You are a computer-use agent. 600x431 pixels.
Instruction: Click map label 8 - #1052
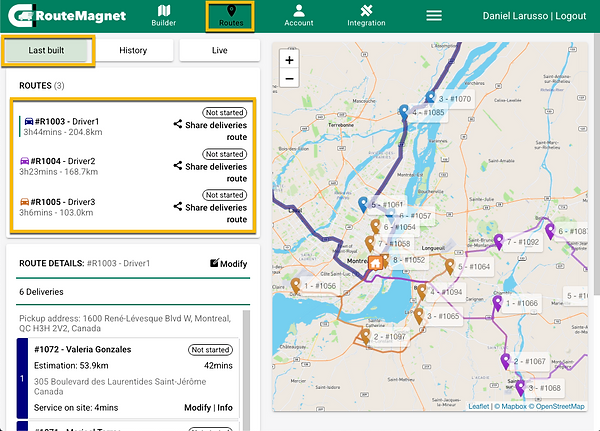pyautogui.click(x=409, y=260)
